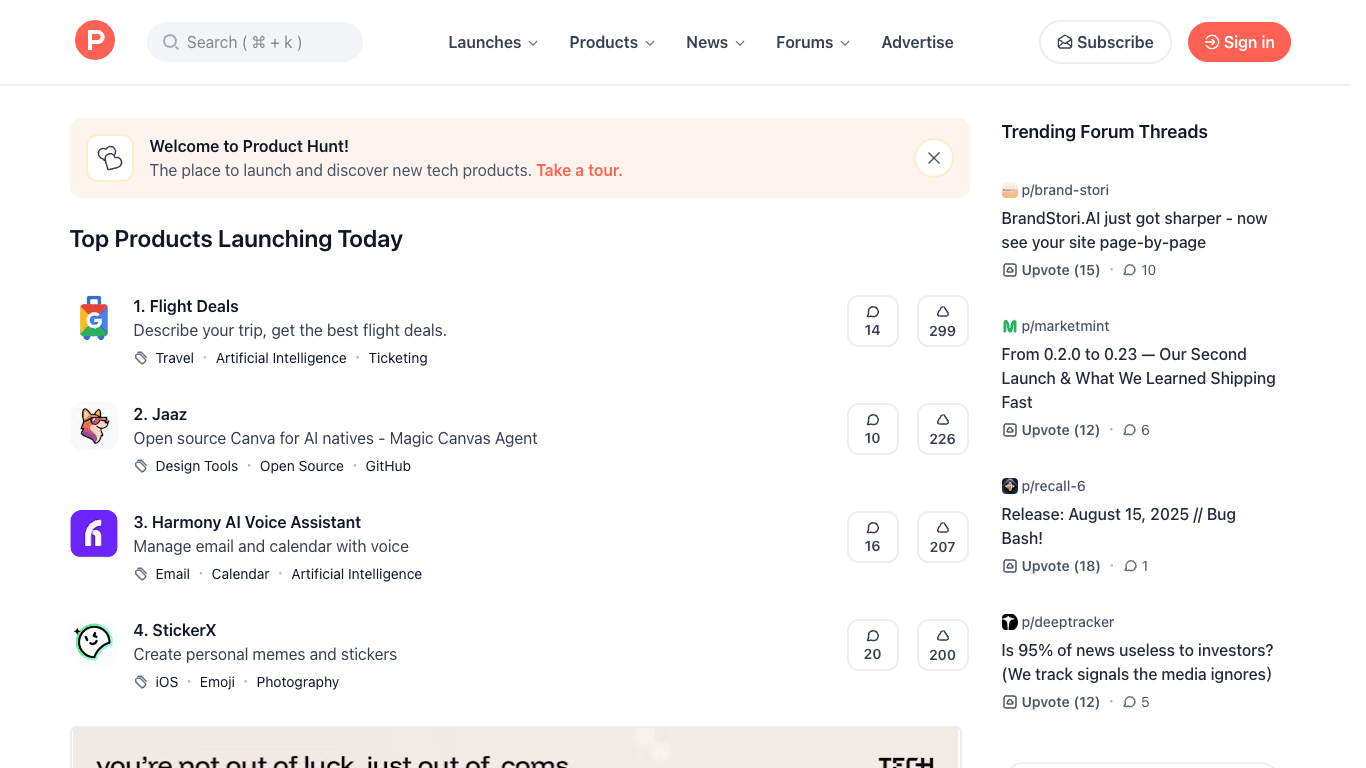The height and width of the screenshot is (768, 1366).
Task: Open the Products dropdown menu
Action: (x=611, y=42)
